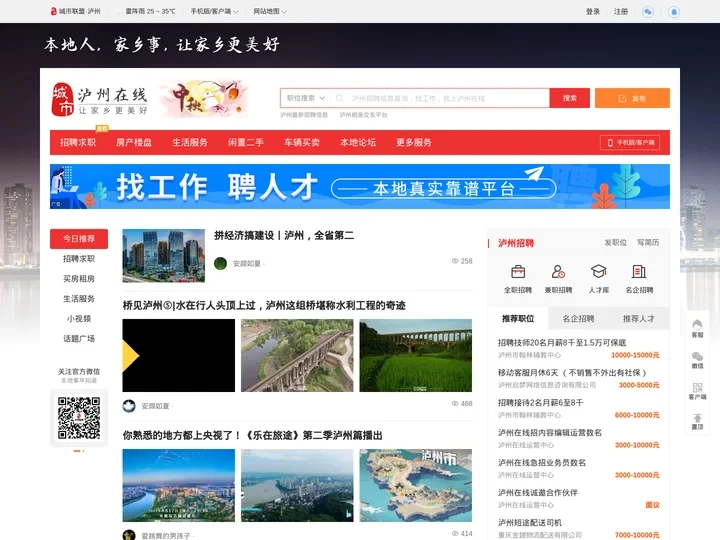Click the 泸州最新招聘信息 link under the search box
720x540 pixels.
coord(304,115)
